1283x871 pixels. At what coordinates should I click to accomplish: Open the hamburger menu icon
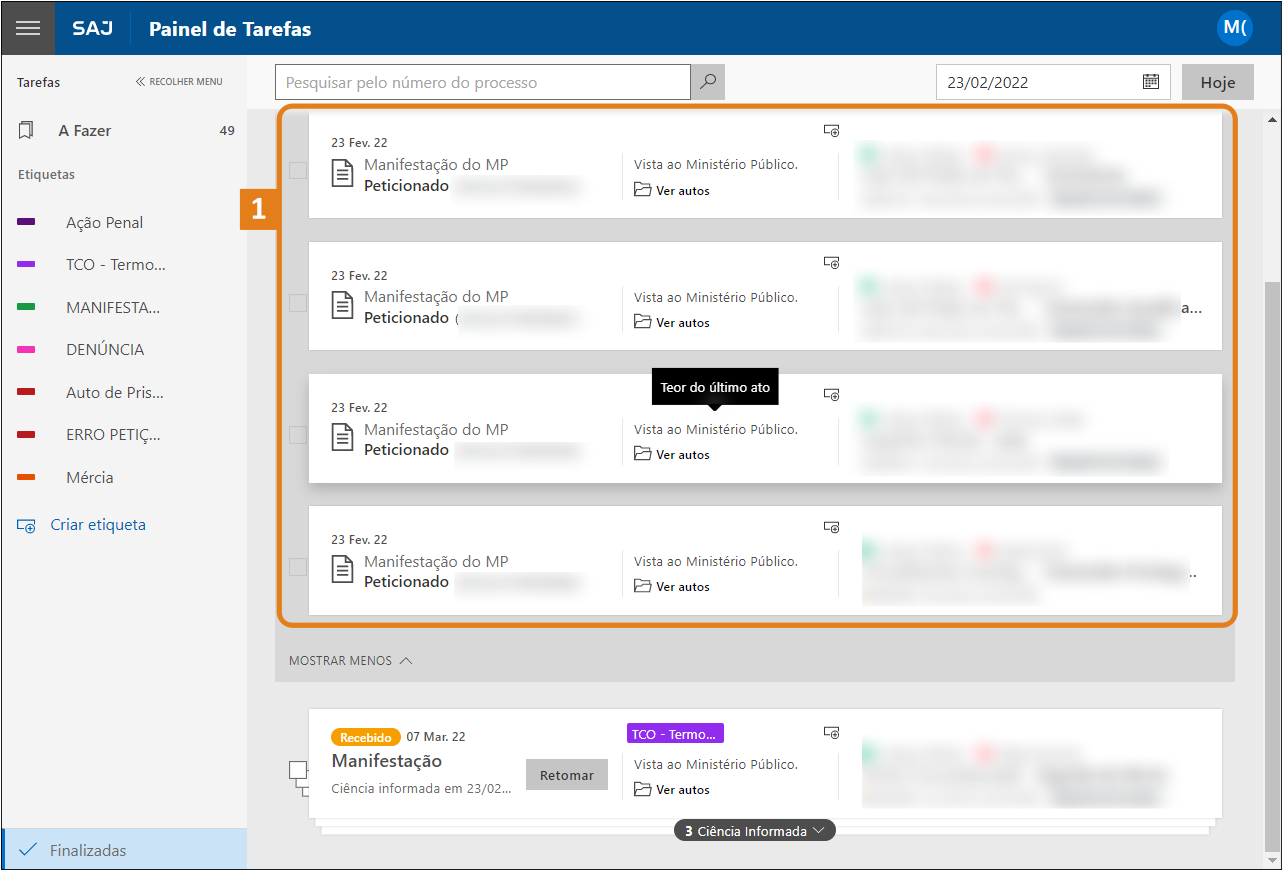pos(28,28)
